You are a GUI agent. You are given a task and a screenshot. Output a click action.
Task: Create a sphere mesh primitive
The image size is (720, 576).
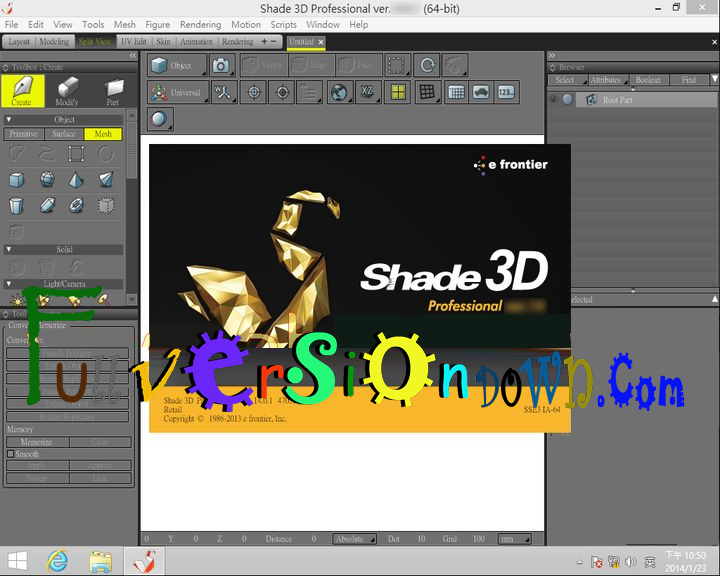click(x=47, y=180)
